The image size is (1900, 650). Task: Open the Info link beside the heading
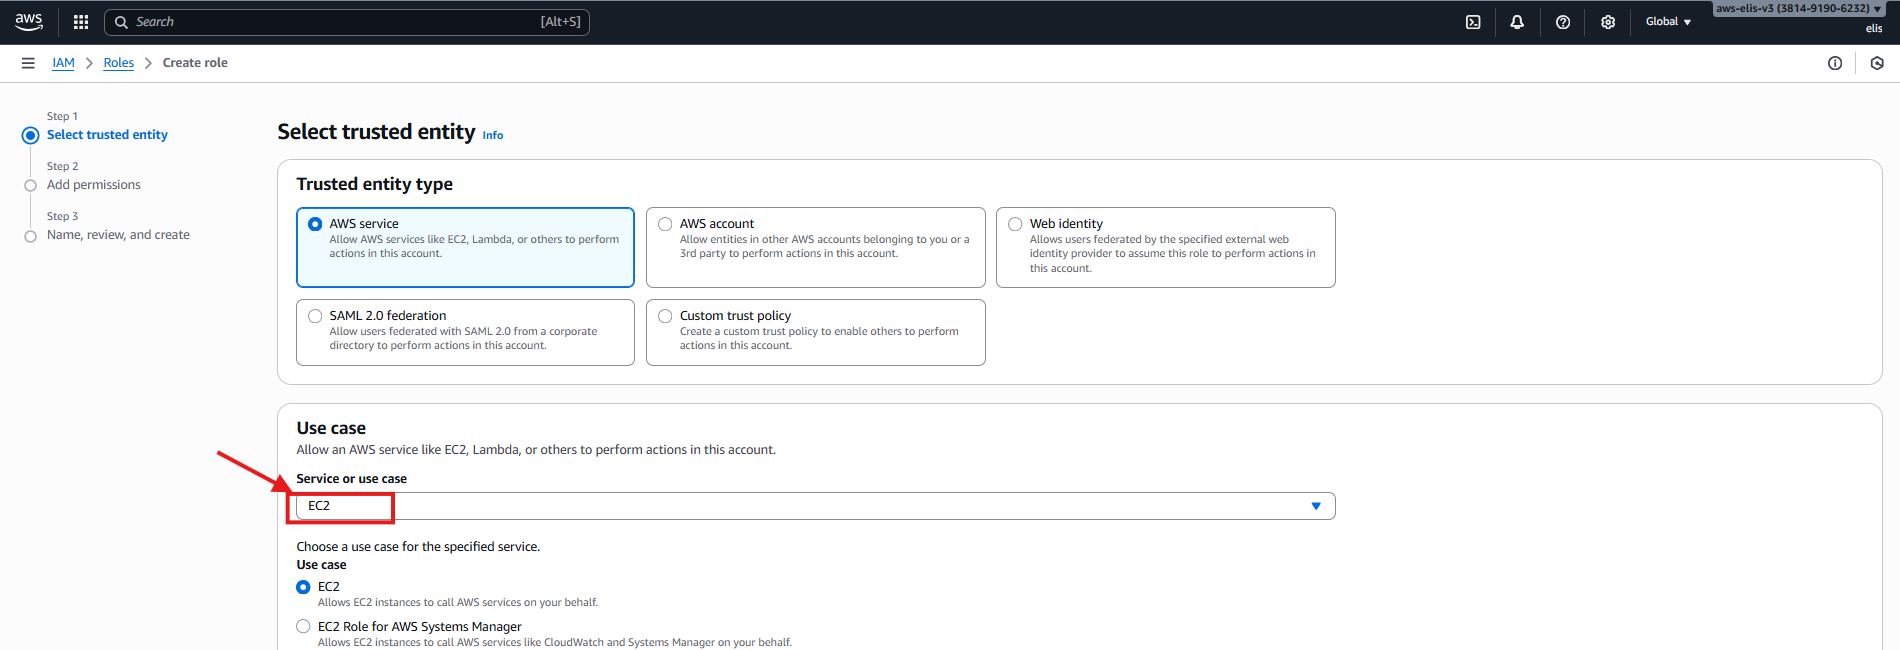[493, 136]
